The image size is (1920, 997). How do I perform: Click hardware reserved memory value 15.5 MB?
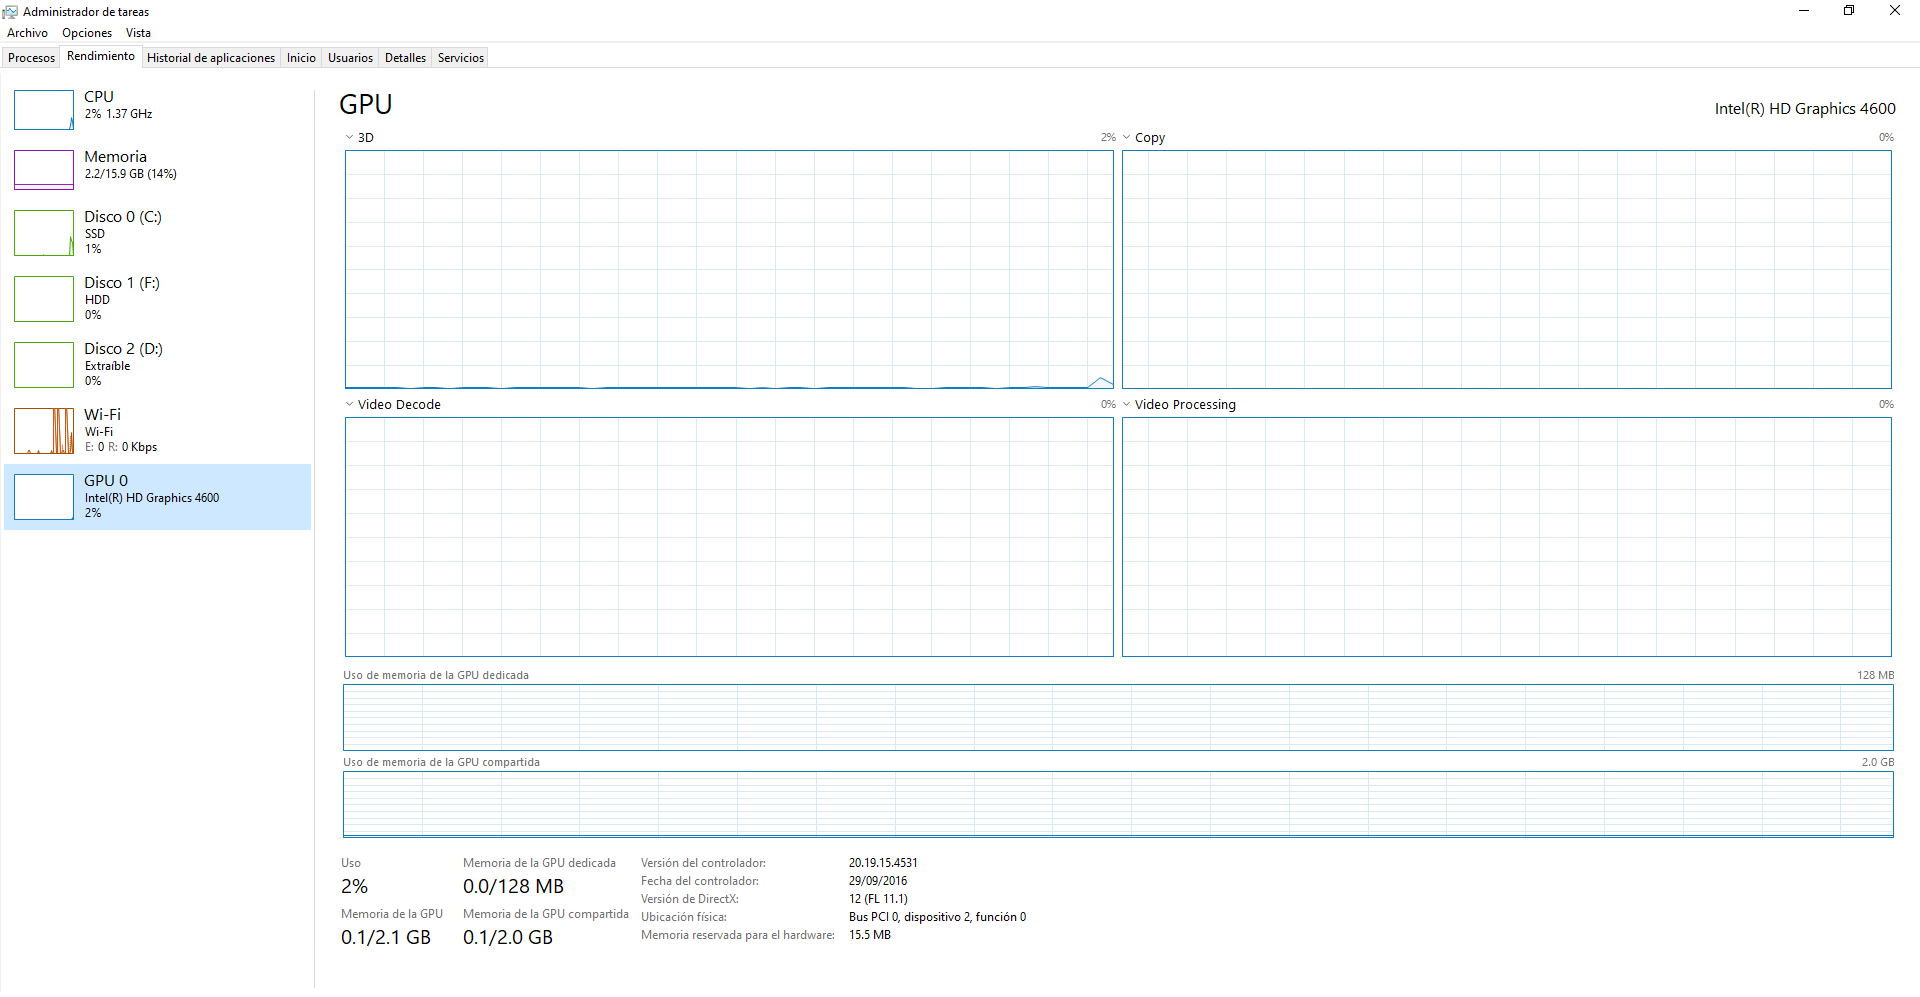870,935
